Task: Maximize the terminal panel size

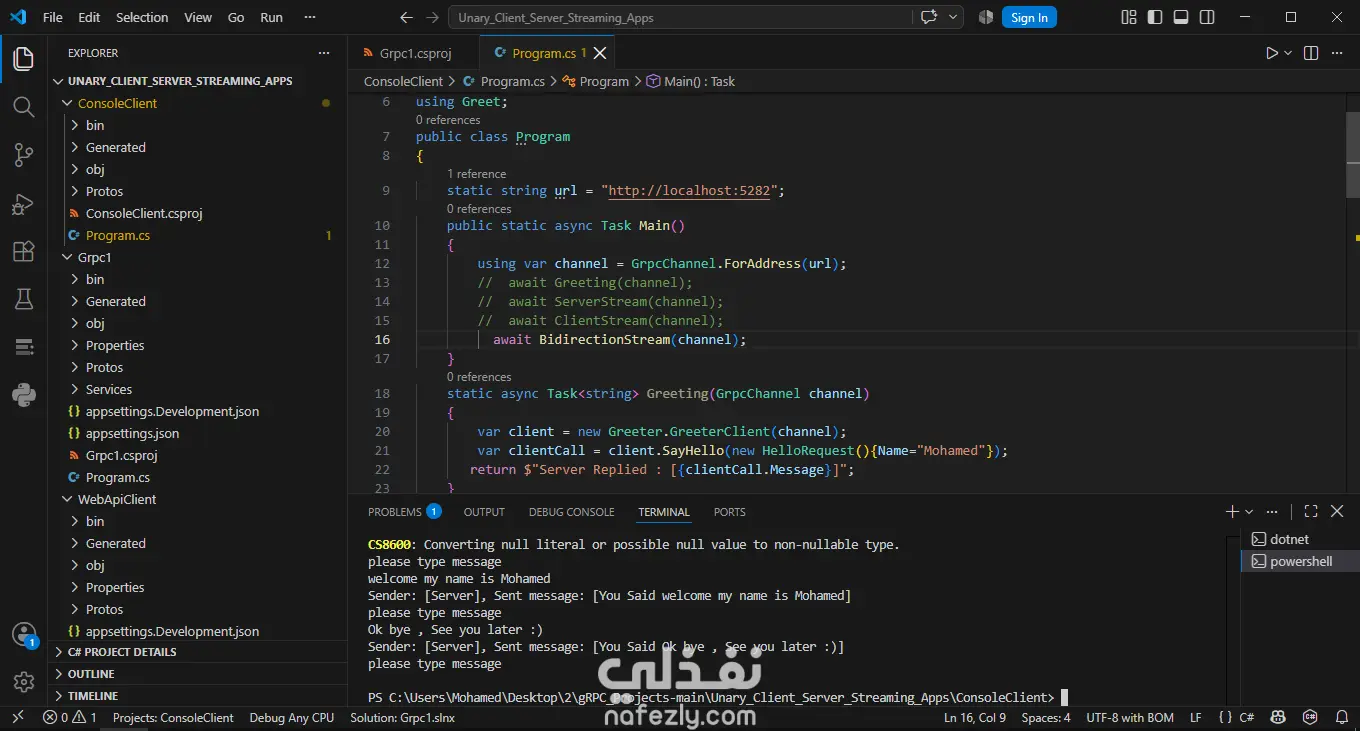Action: (x=1311, y=511)
